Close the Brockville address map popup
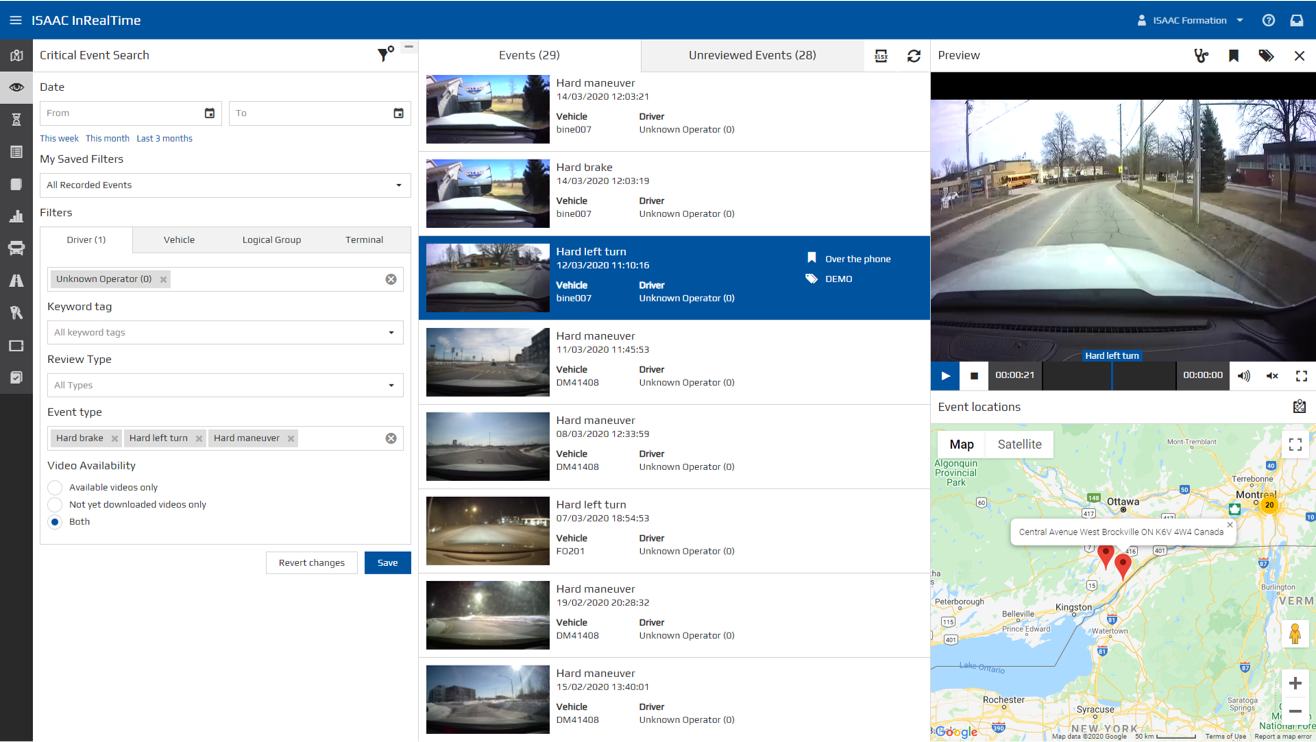 tap(1230, 525)
